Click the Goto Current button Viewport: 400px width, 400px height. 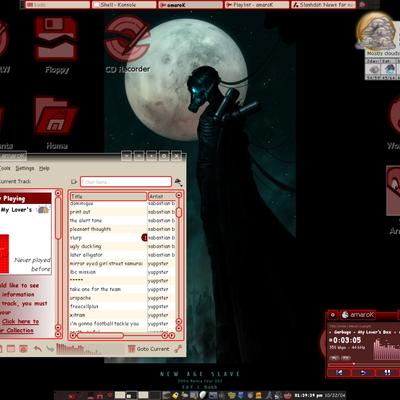(x=149, y=349)
